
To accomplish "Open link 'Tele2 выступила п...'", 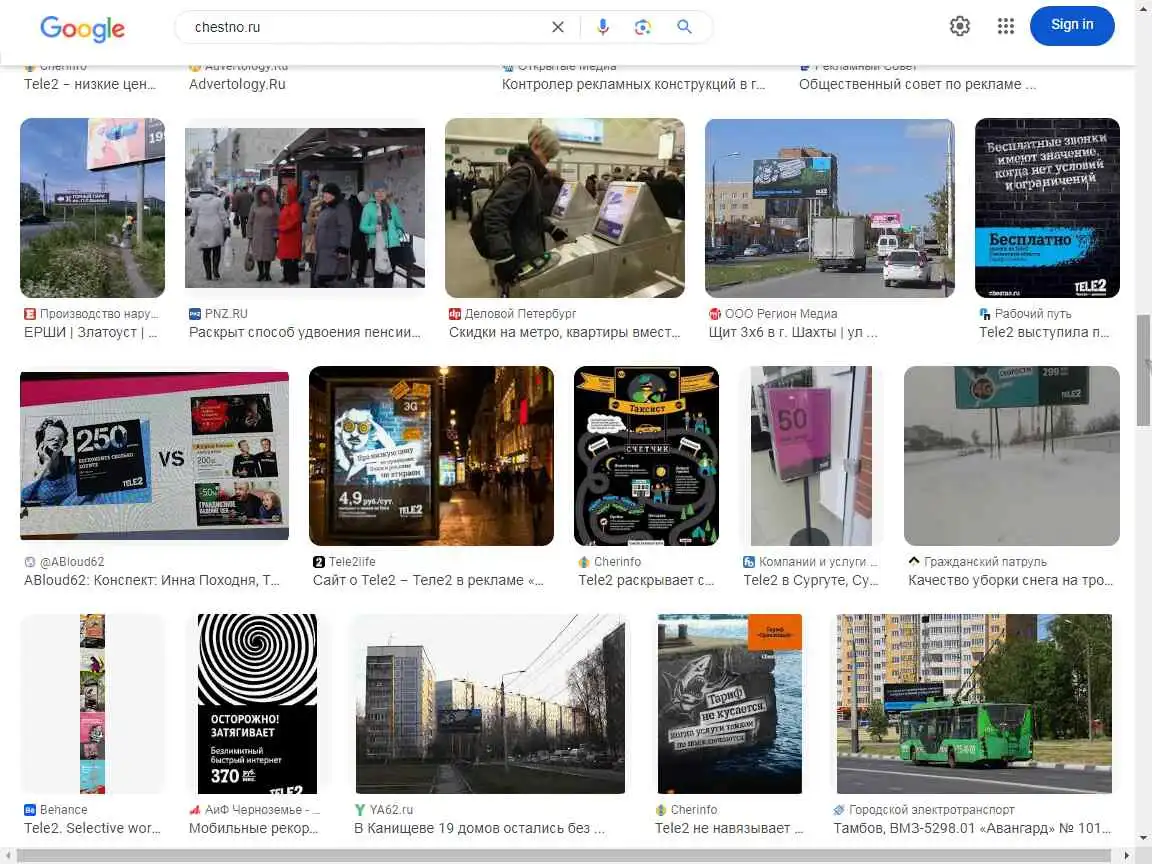I will tap(1044, 332).
